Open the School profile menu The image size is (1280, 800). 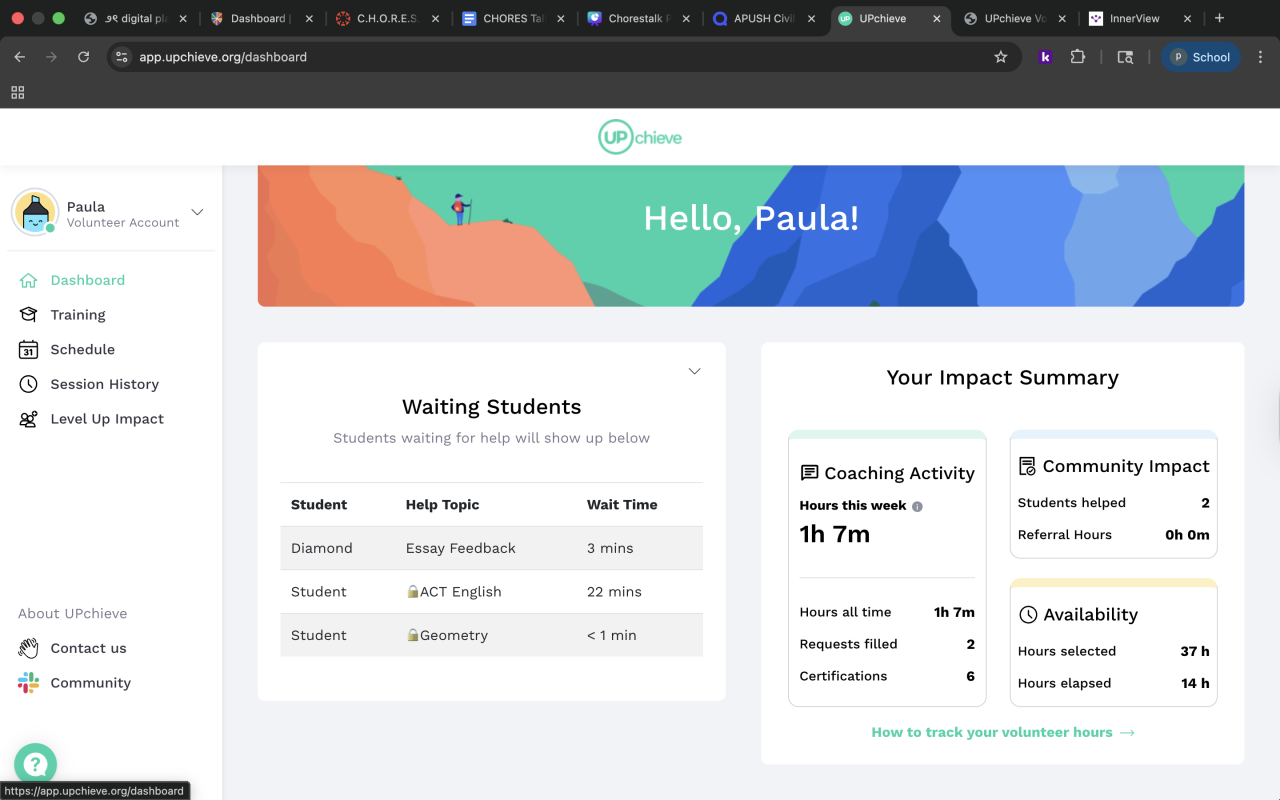[1200, 57]
